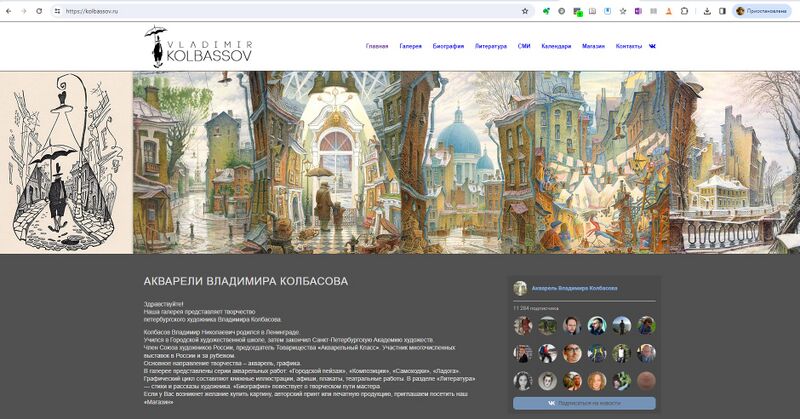Open the purple OneNote clipper extension
The width and height of the screenshot is (800, 419).
(x=638, y=11)
